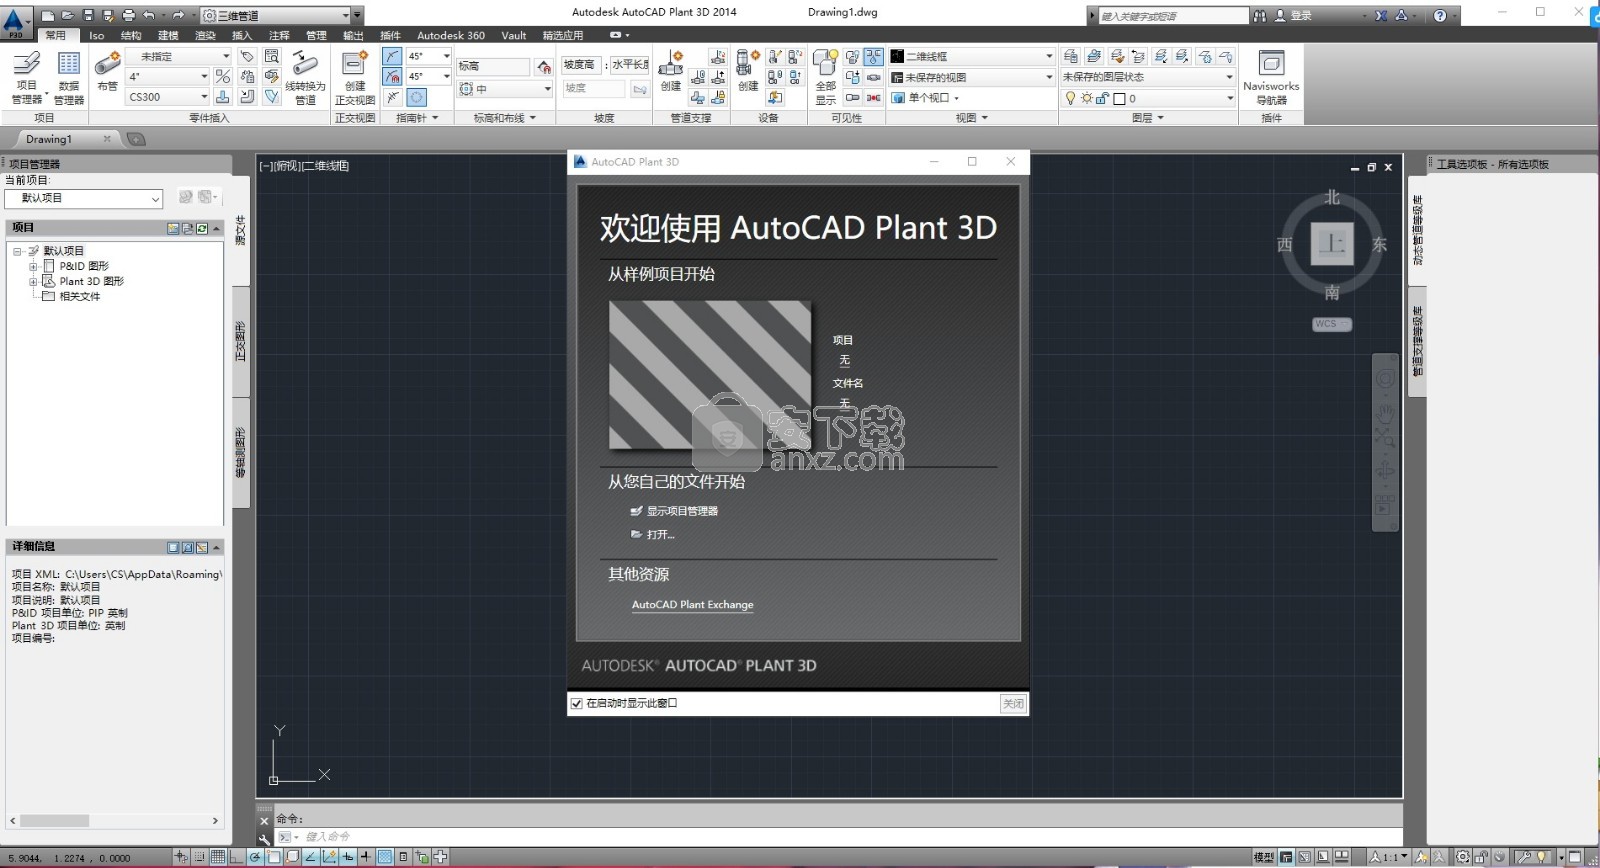1600x868 pixels.
Task: Open the 二维线框 visual style dropdown
Action: point(1048,57)
